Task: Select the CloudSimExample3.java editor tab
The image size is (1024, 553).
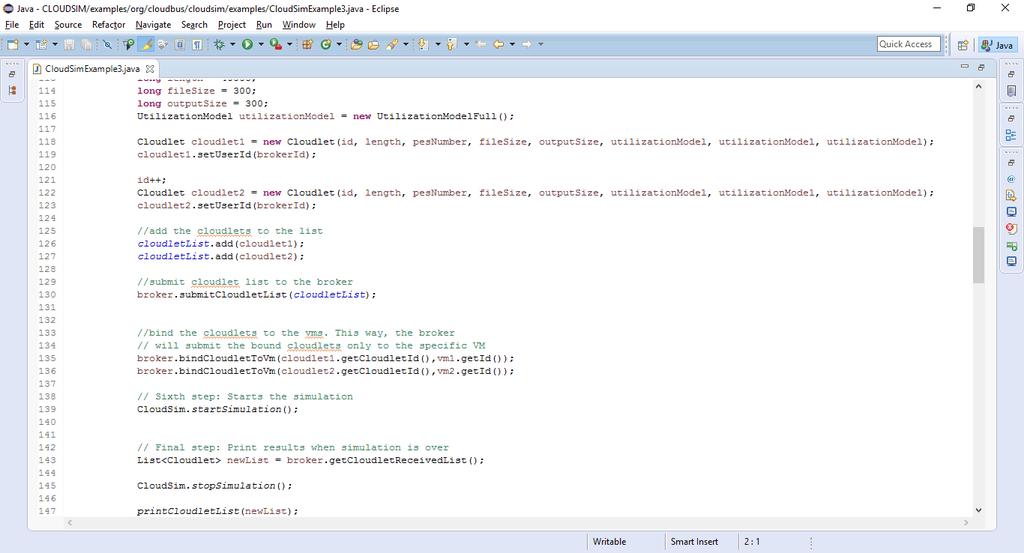Action: click(92, 69)
